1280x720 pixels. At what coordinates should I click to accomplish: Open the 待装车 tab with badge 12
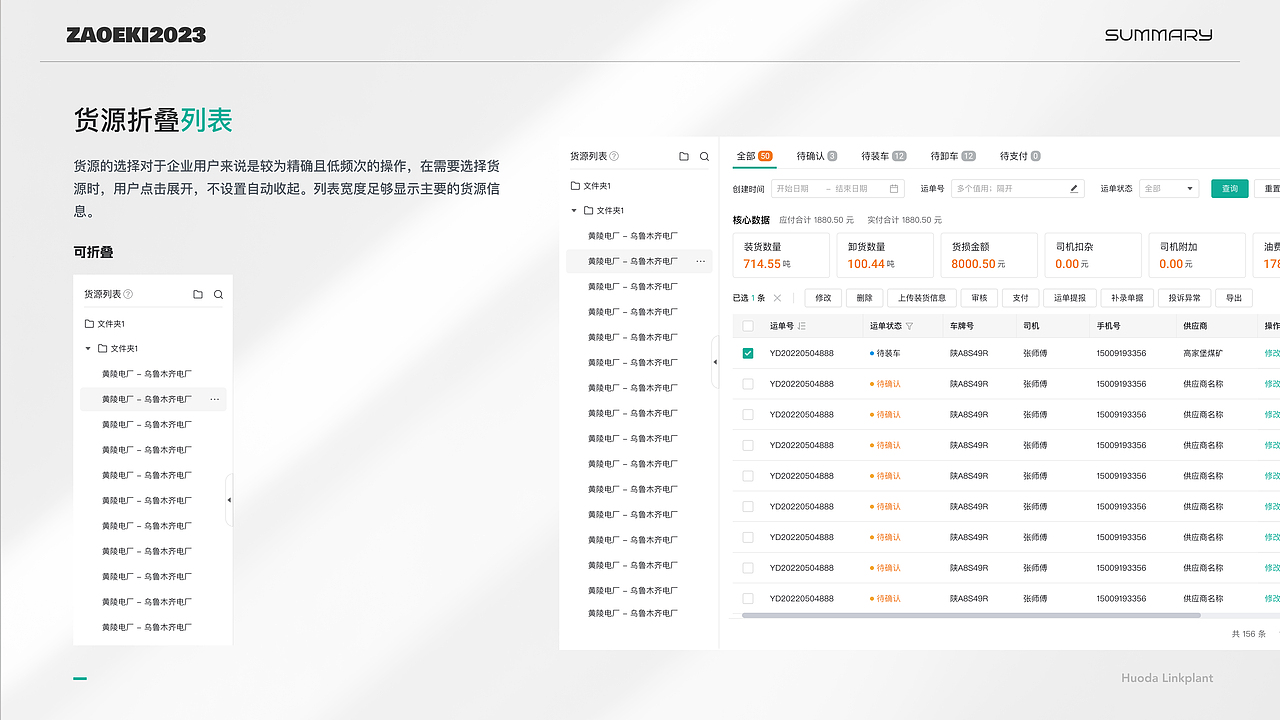(x=884, y=156)
